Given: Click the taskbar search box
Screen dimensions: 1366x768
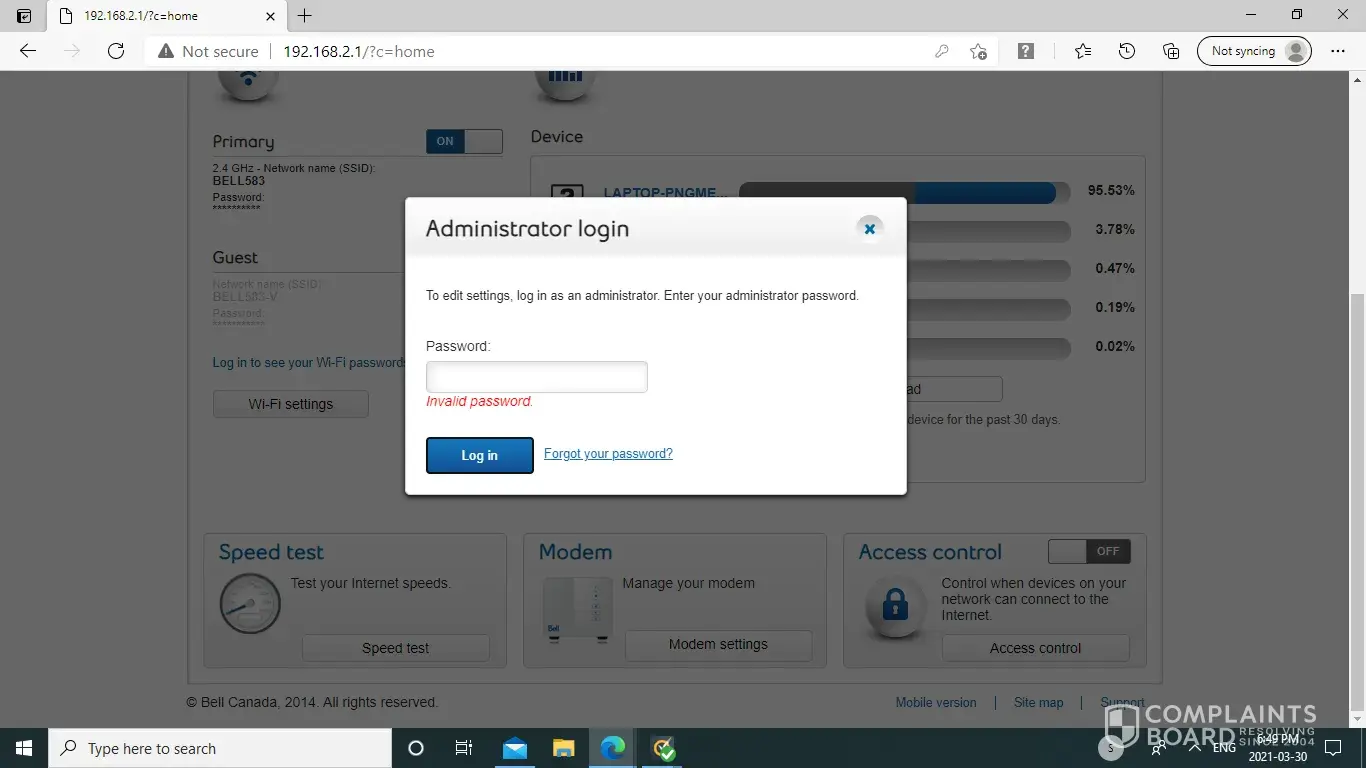Looking at the screenshot, I should pos(220,748).
